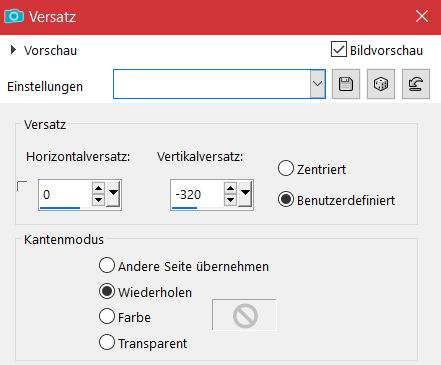The width and height of the screenshot is (441, 365).
Task: Open the Vertikalversatz slider dropdown arrow
Action: click(x=245, y=194)
